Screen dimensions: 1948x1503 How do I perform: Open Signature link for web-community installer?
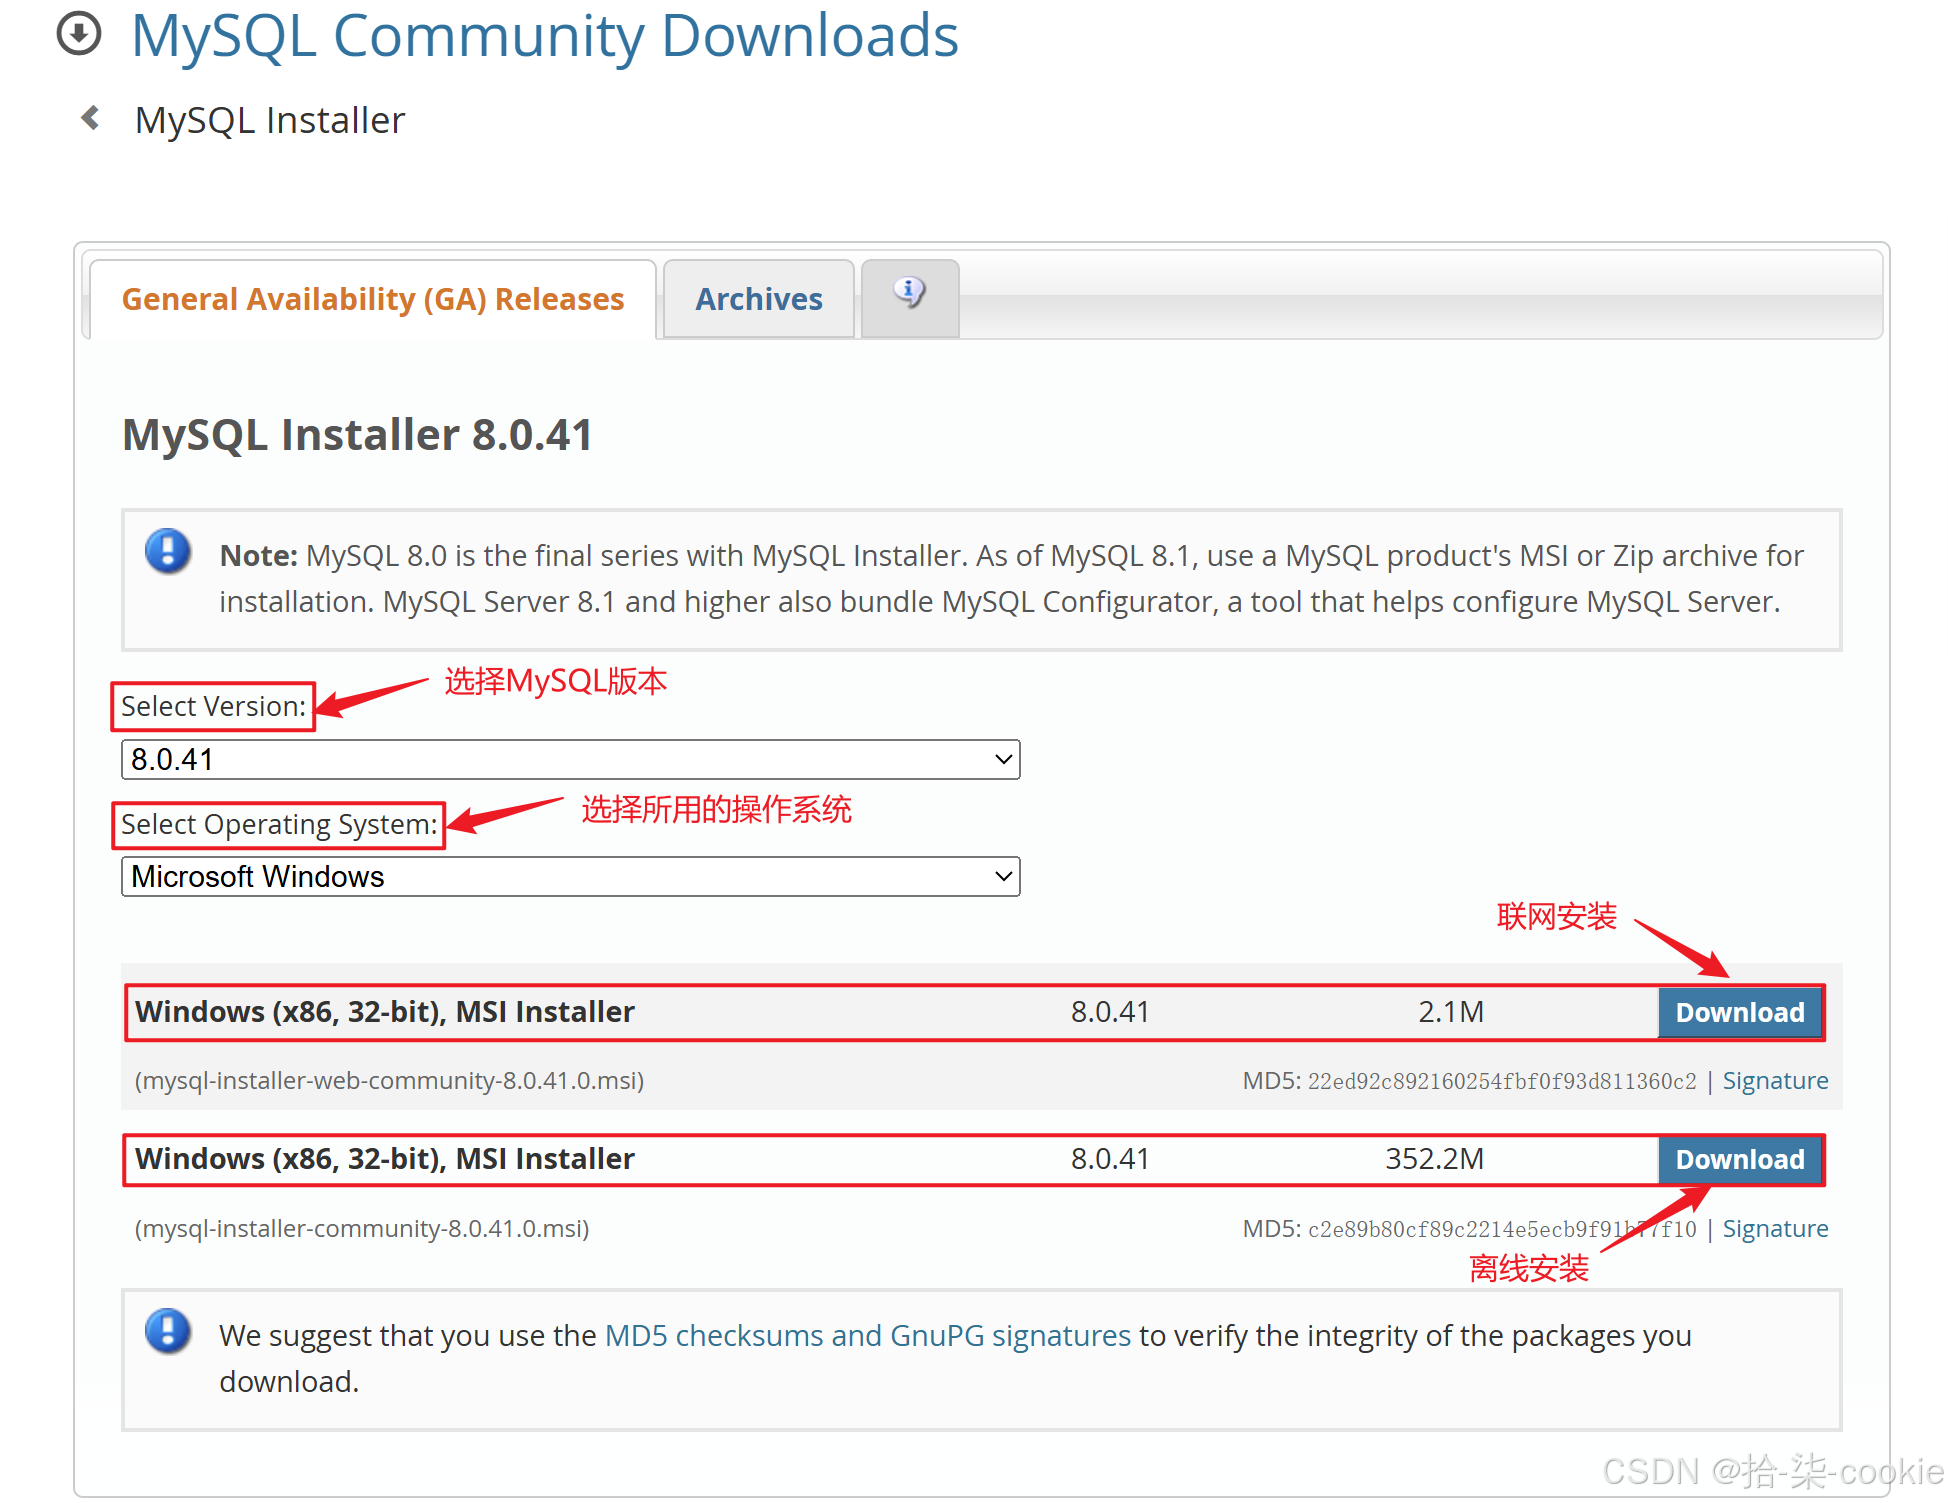(x=1774, y=1081)
